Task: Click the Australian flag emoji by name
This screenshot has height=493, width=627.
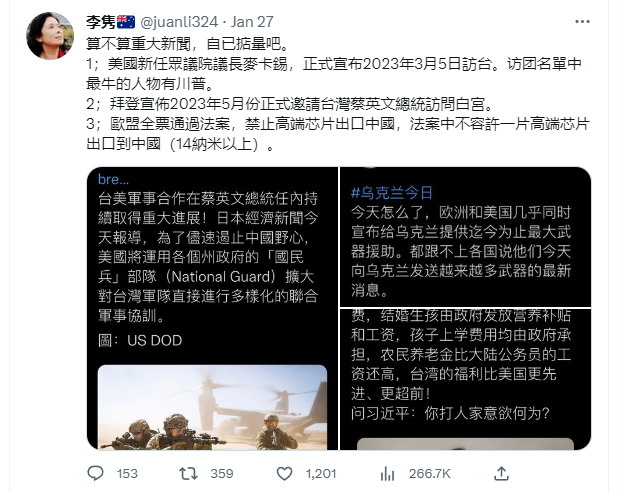Action: tap(126, 22)
